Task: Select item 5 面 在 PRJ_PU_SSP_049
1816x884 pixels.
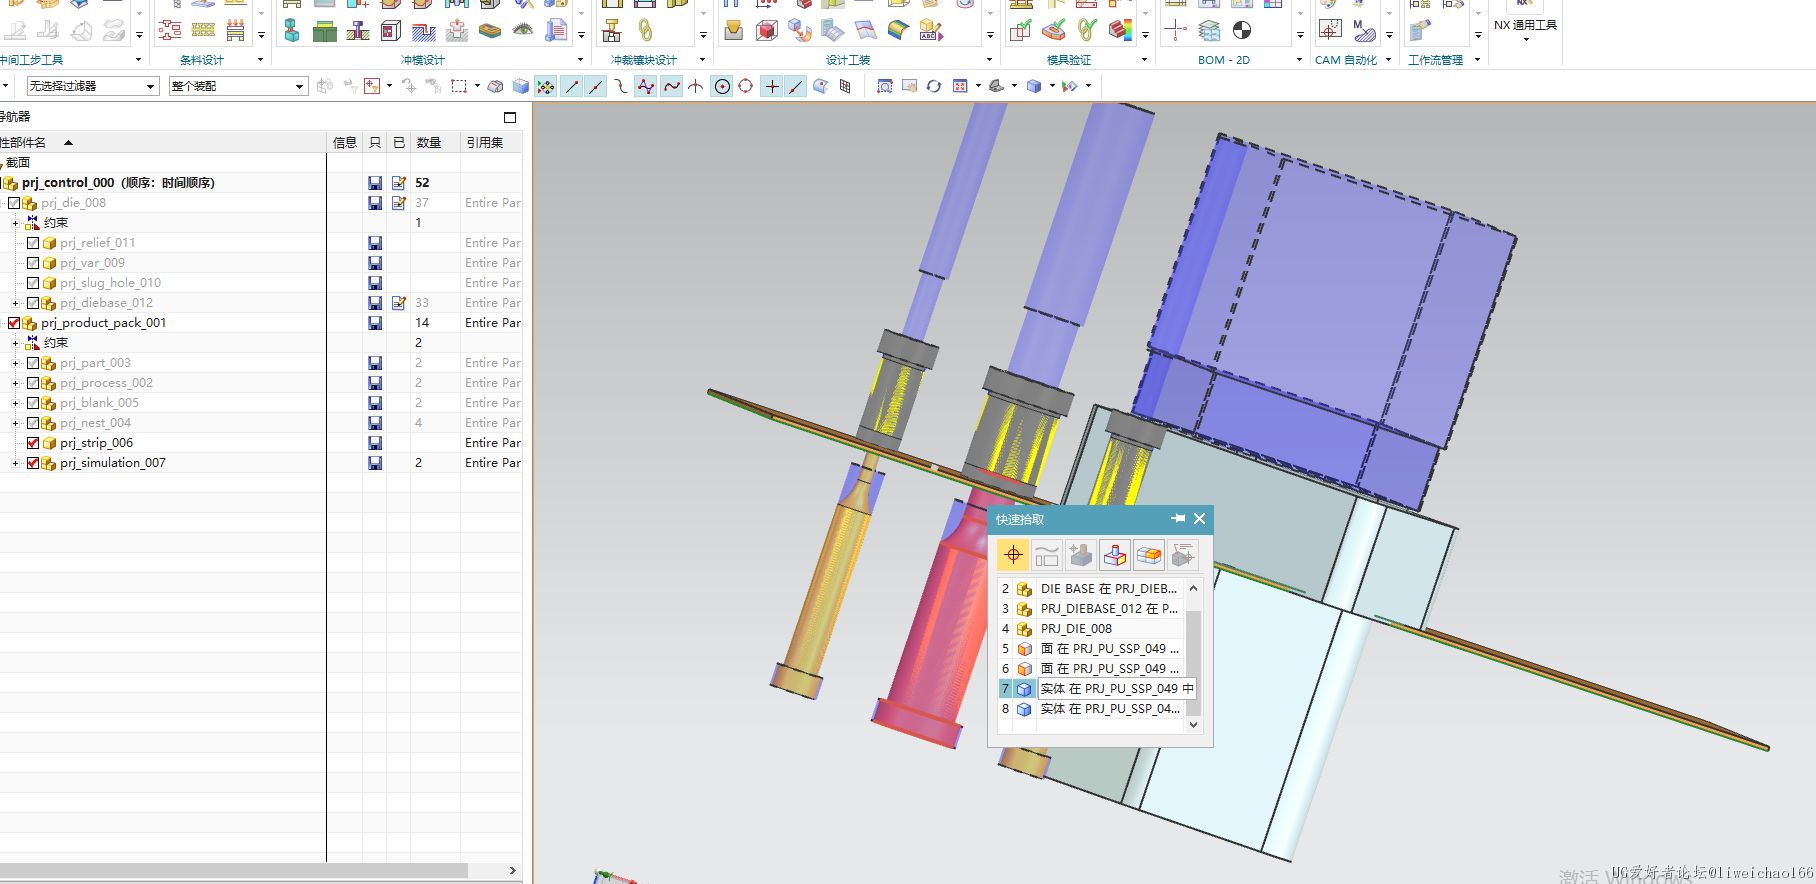Action: (x=1091, y=649)
